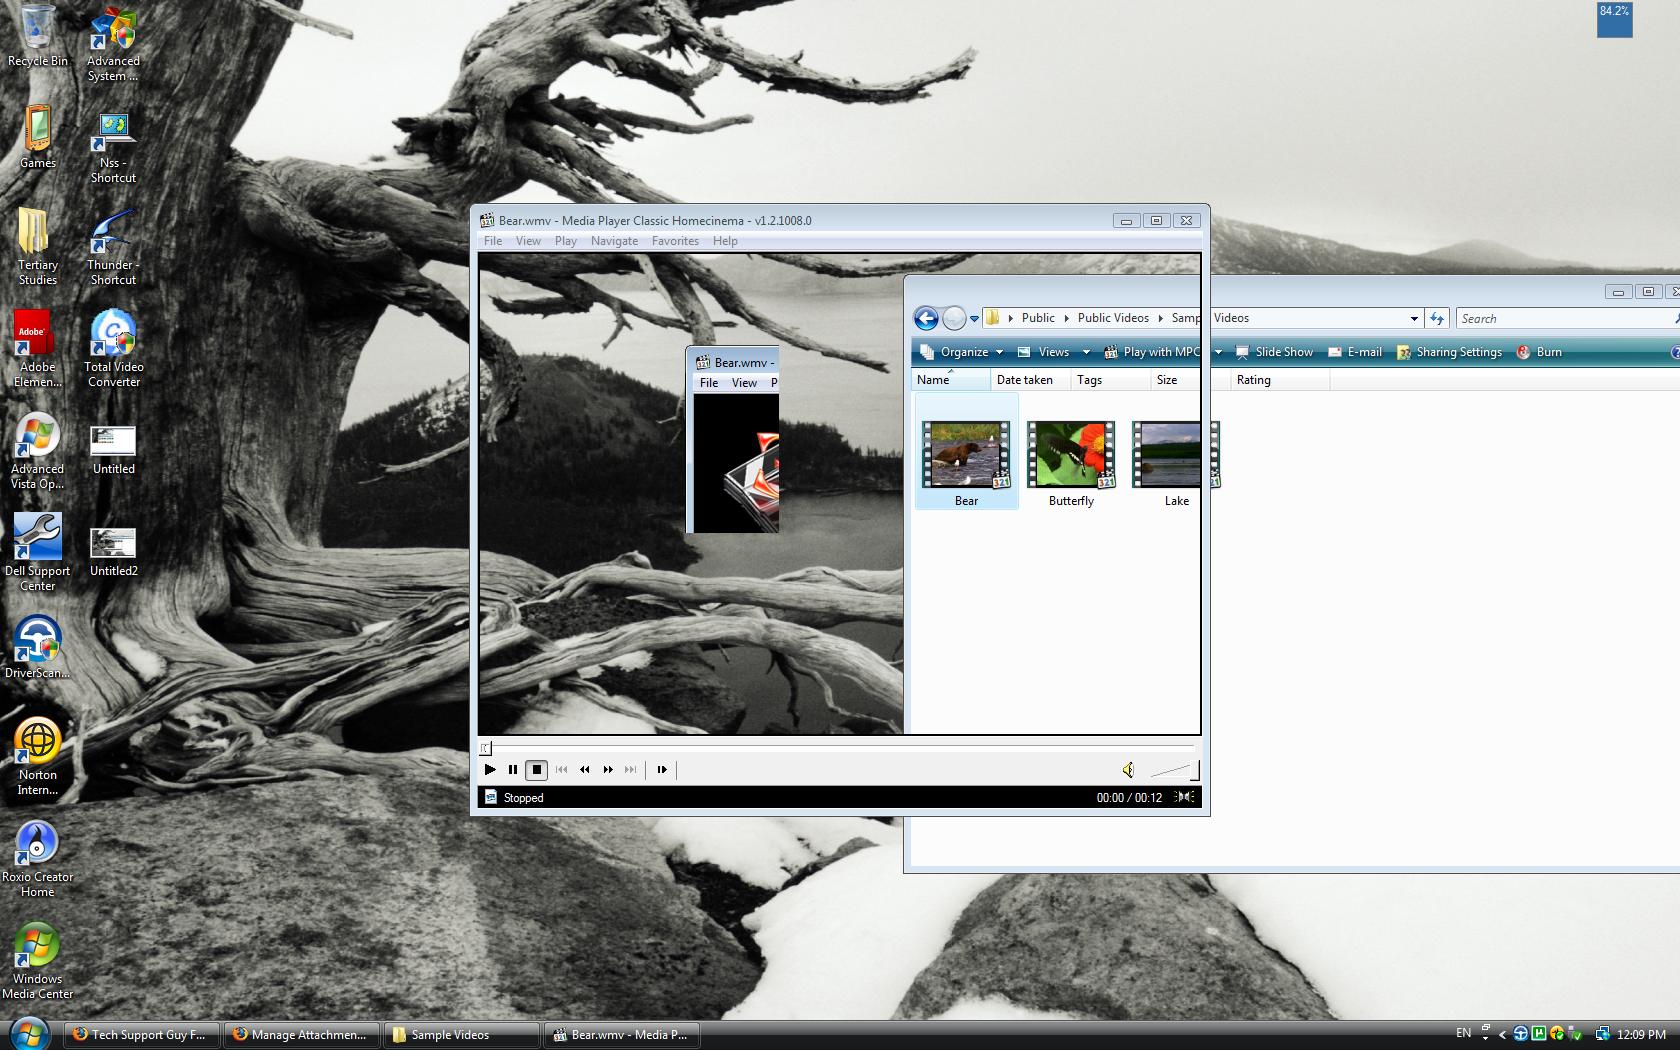Expand the Play with MPC dropdown arrow

pyautogui.click(x=1218, y=352)
